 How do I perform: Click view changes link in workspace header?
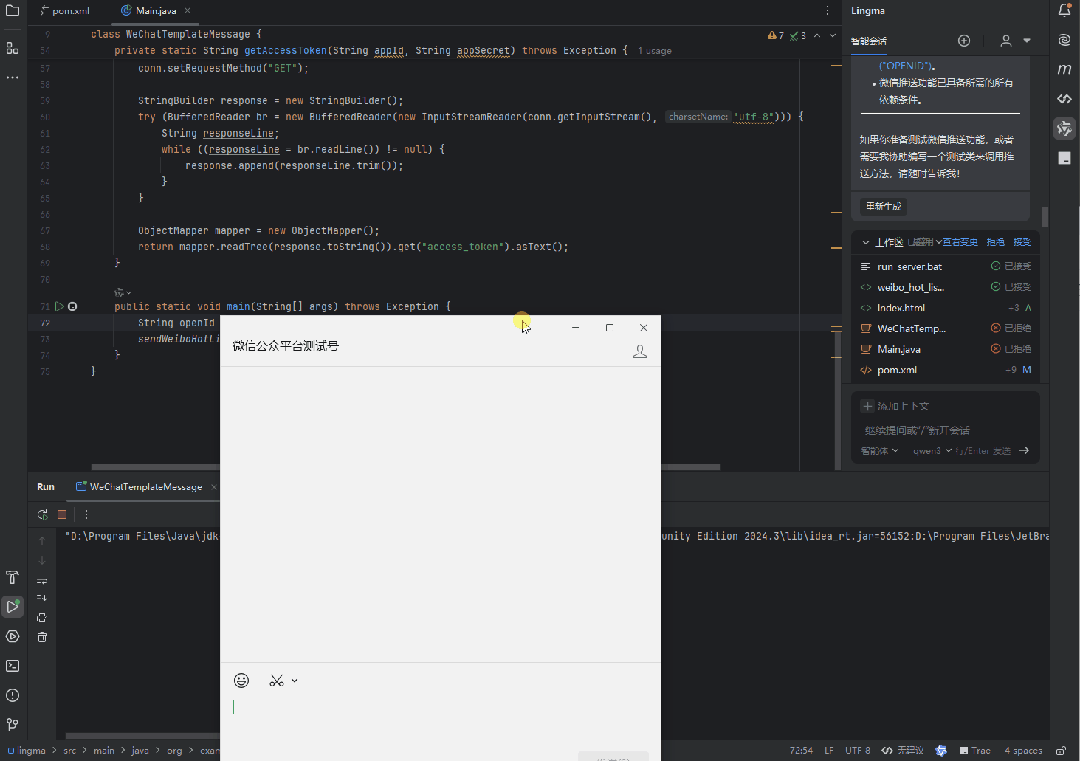point(960,242)
